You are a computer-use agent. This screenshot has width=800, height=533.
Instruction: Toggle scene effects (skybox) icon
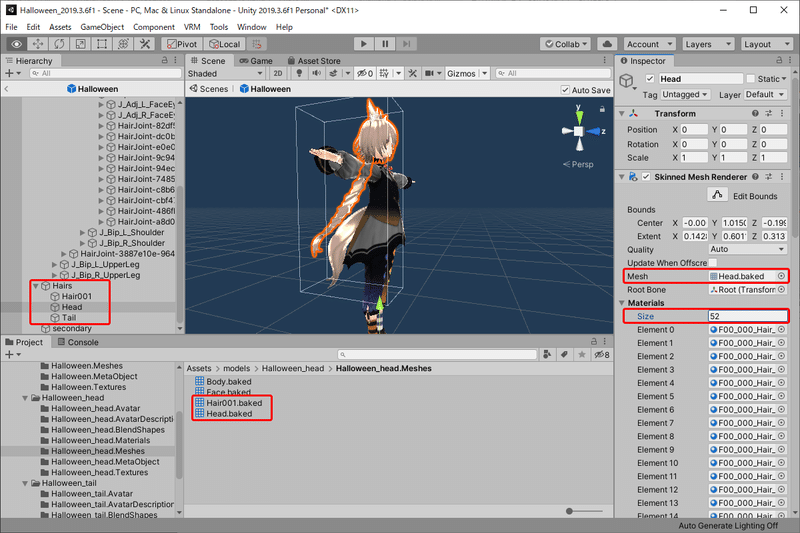(x=333, y=73)
